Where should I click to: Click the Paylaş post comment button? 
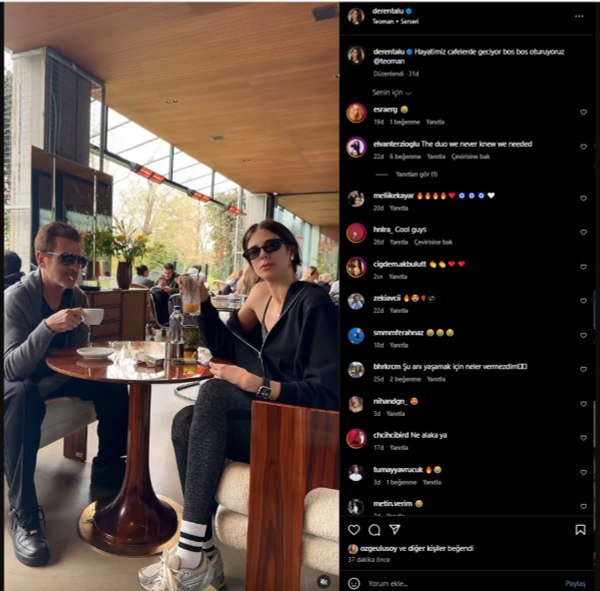pyautogui.click(x=575, y=584)
